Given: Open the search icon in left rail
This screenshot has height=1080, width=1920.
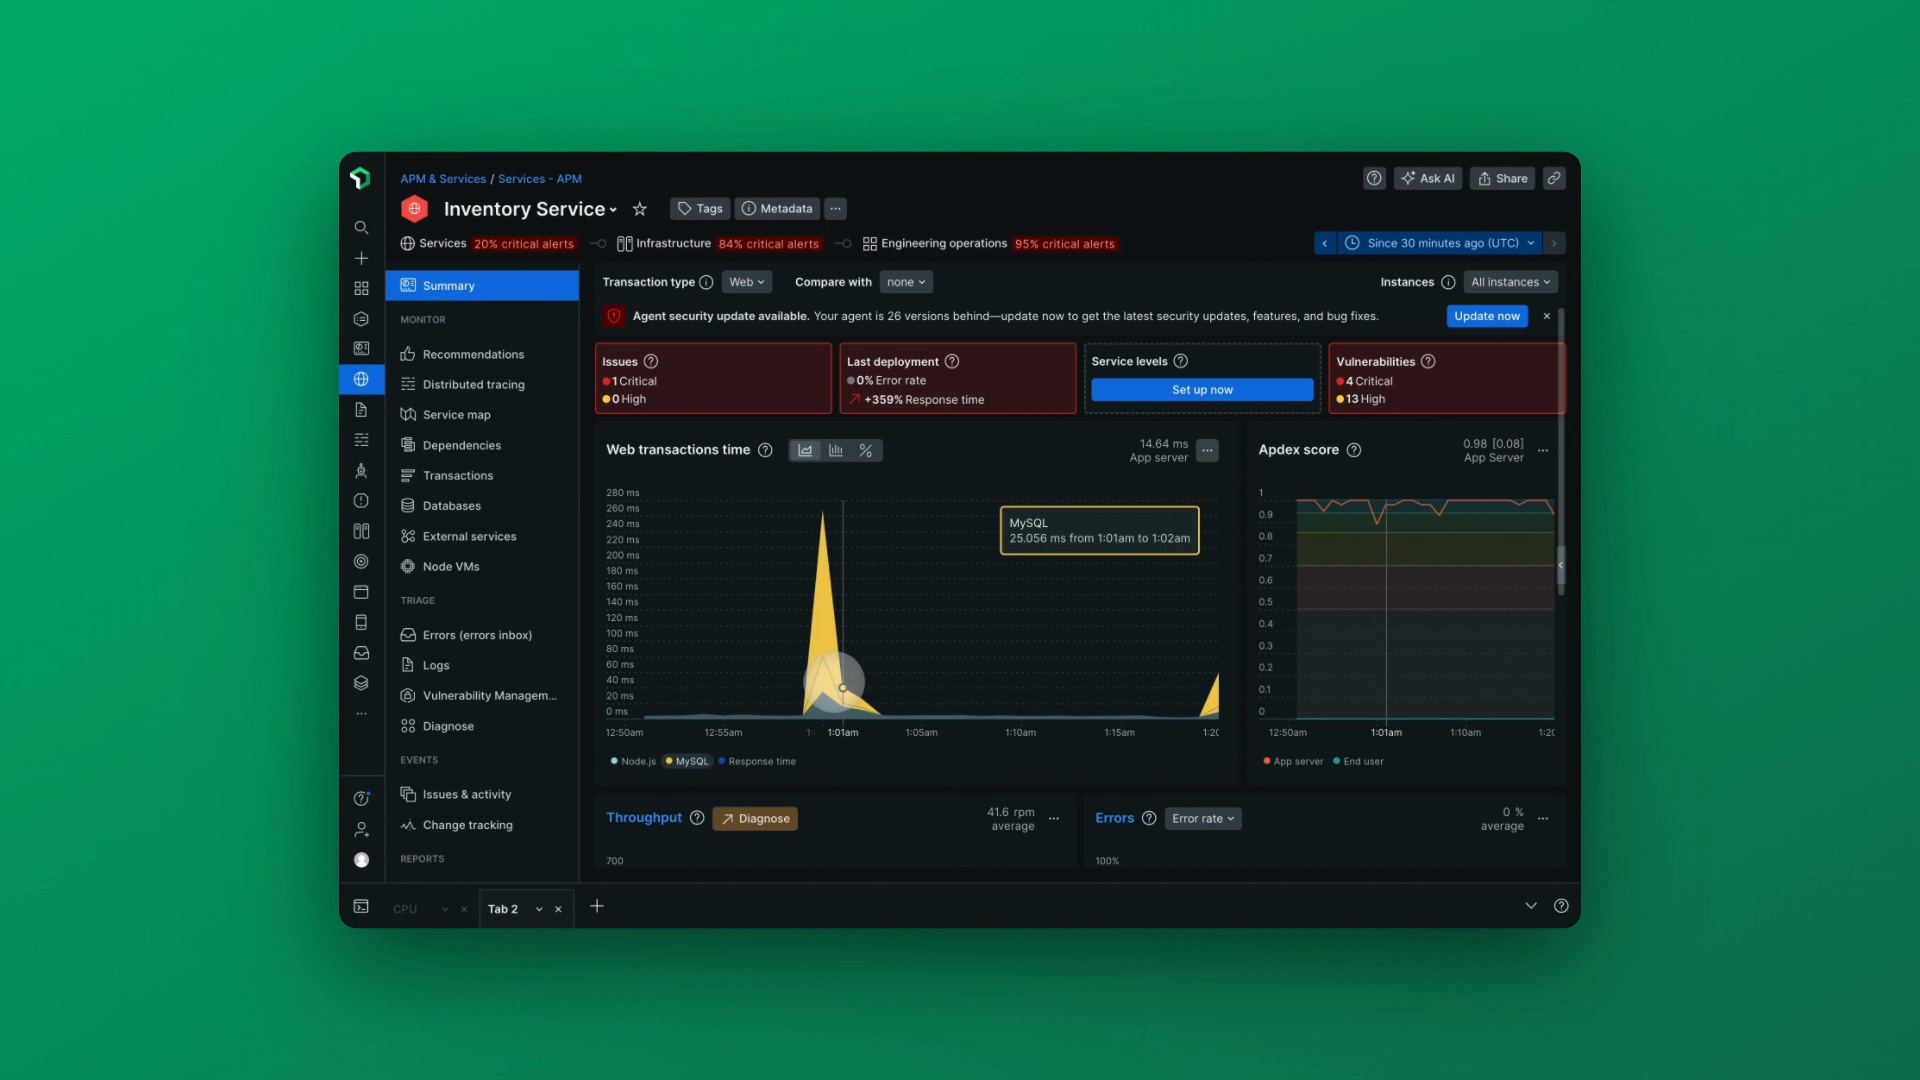Looking at the screenshot, I should pos(361,228).
